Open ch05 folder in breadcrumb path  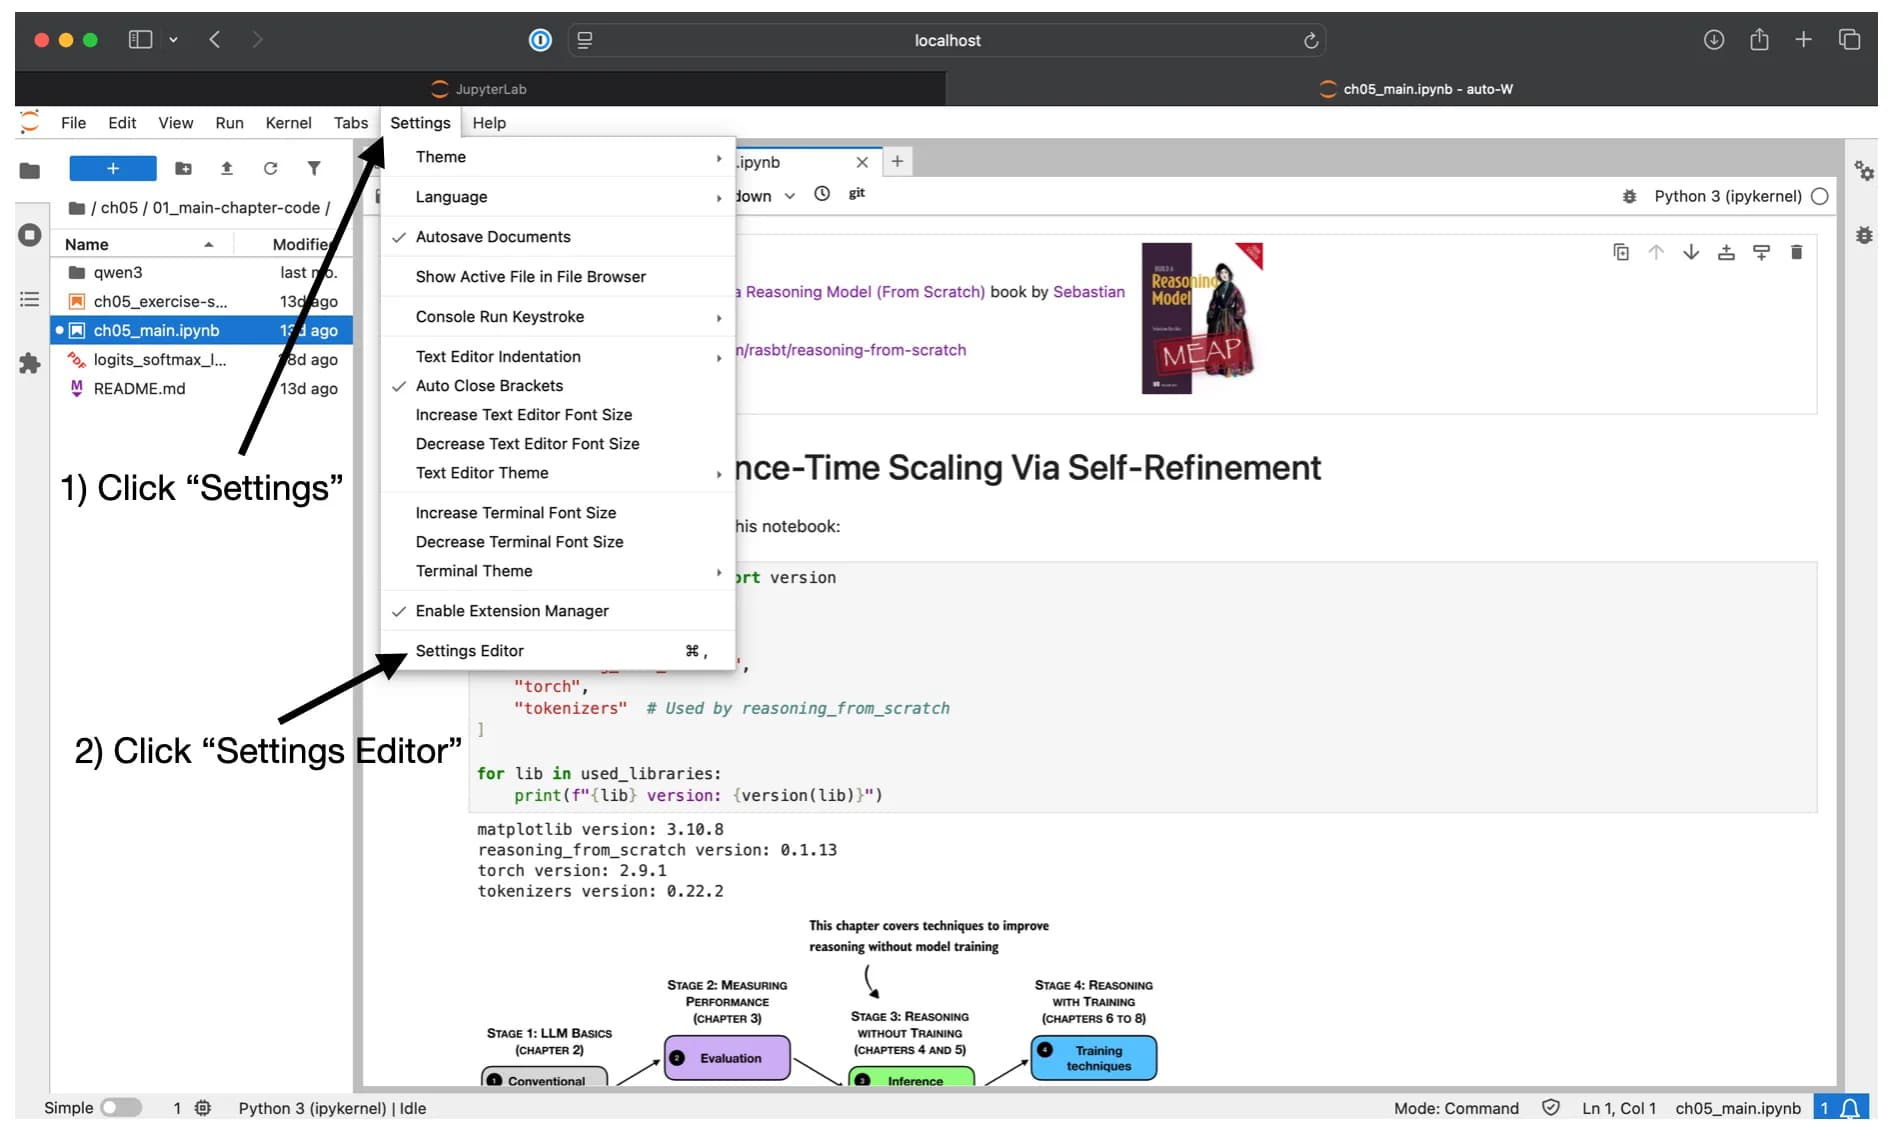point(119,208)
